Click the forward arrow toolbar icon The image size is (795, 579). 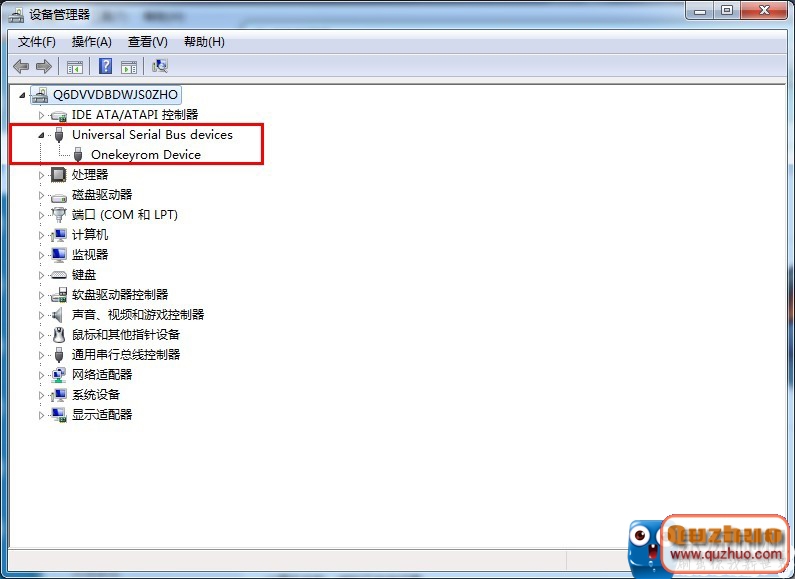tap(44, 66)
